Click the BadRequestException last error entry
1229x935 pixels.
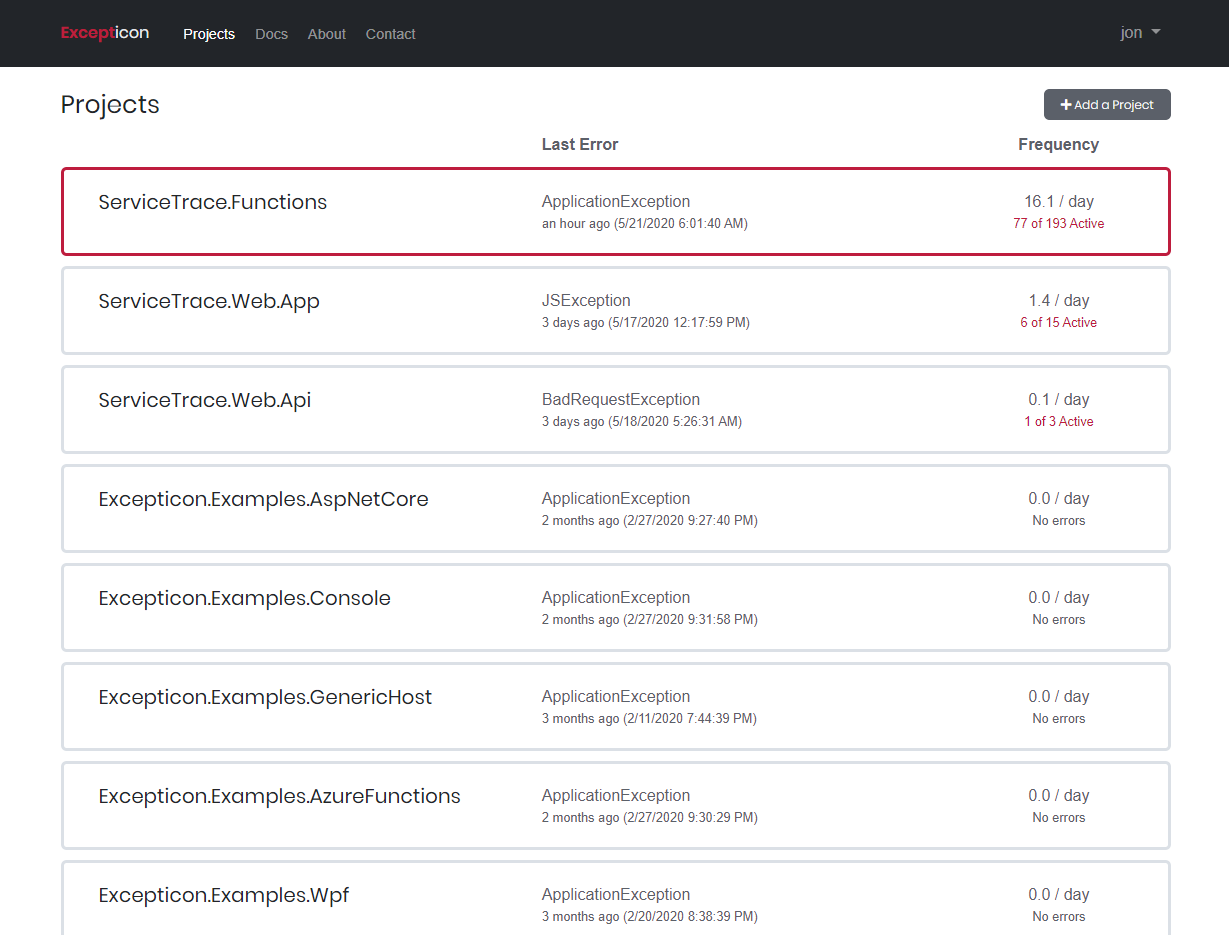(x=620, y=400)
